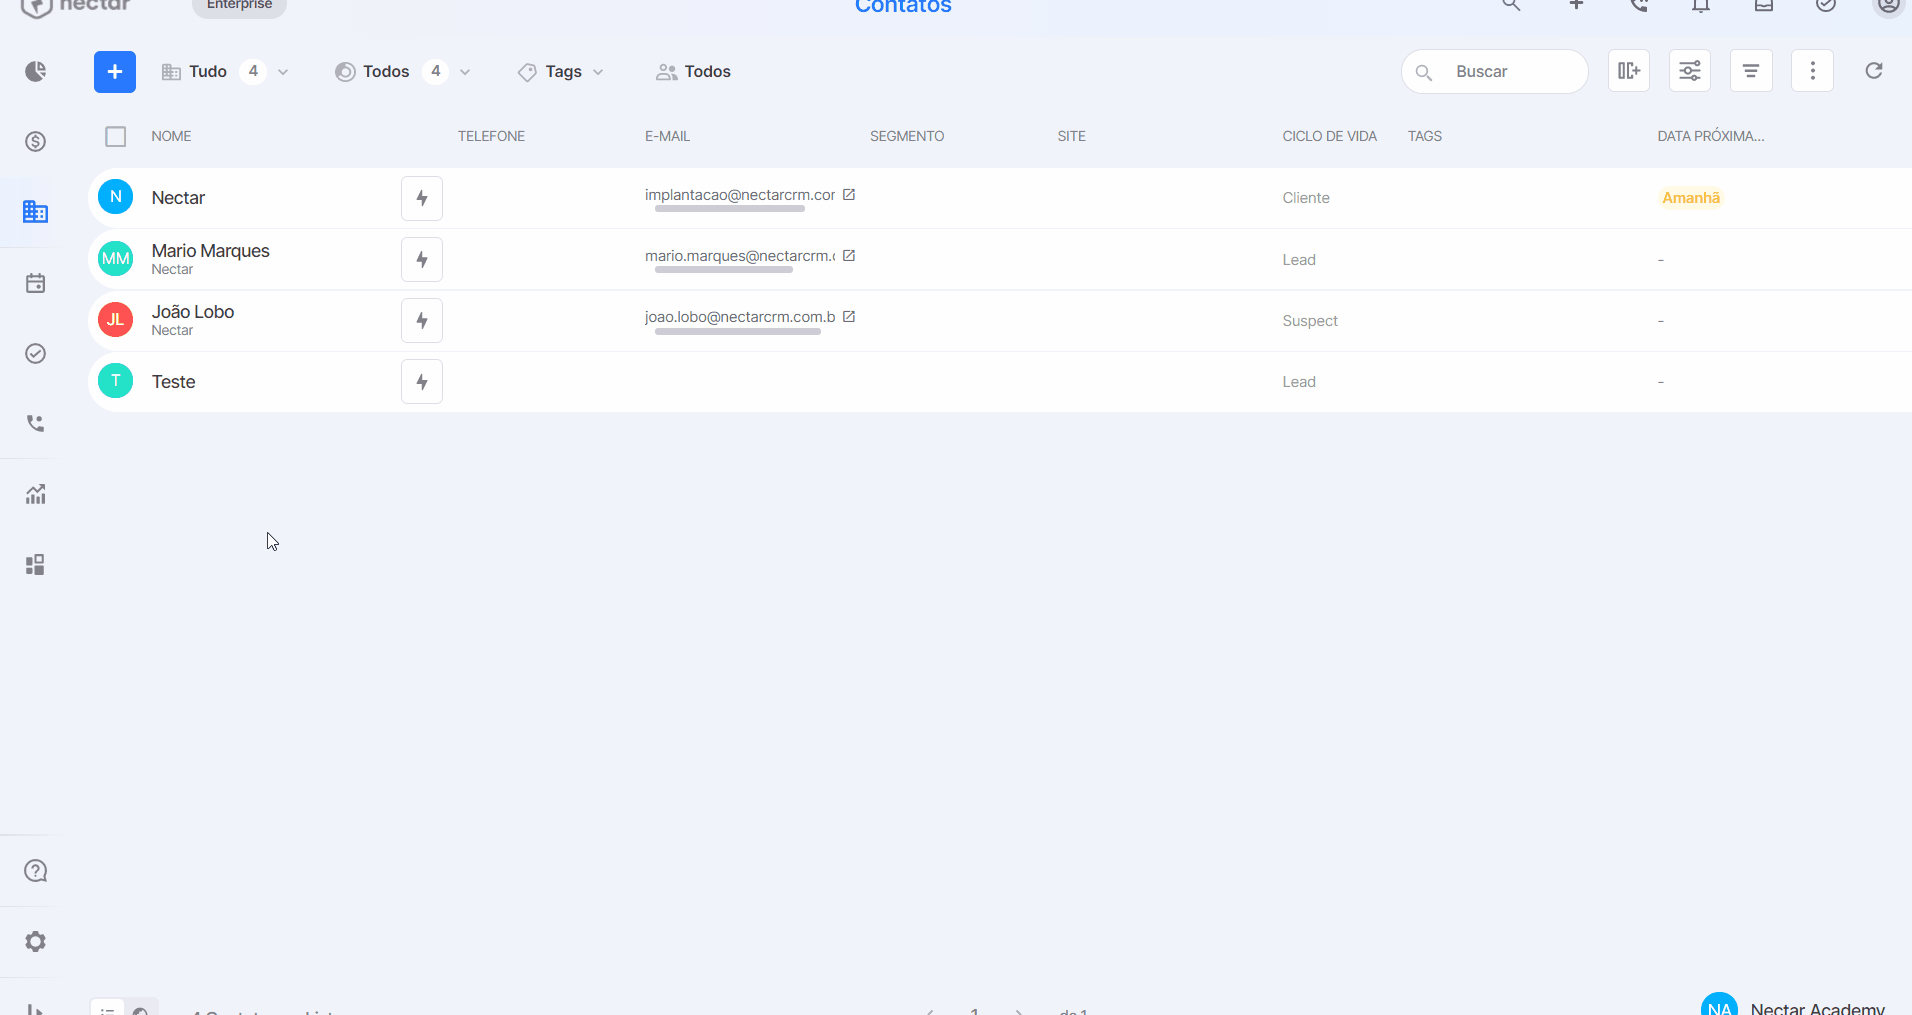Click the blue add contact plus button
Screen dimensions: 1912x1015
point(115,72)
